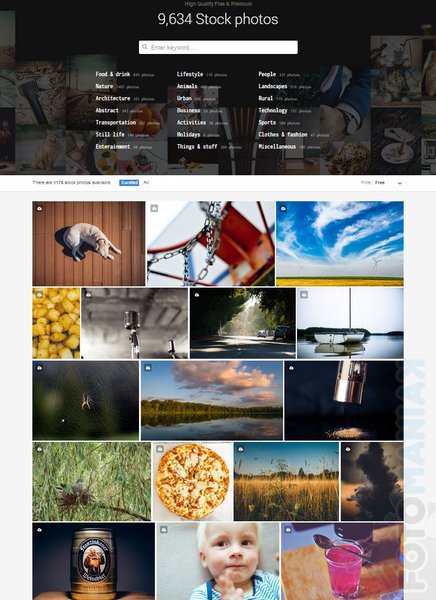Go to Clothes & fashion category

coord(283,135)
